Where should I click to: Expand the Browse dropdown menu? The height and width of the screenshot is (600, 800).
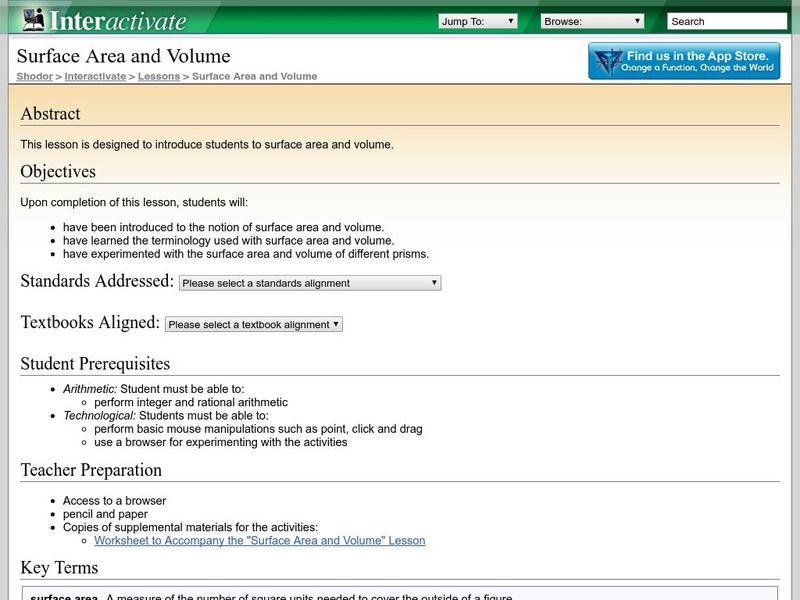coord(593,21)
